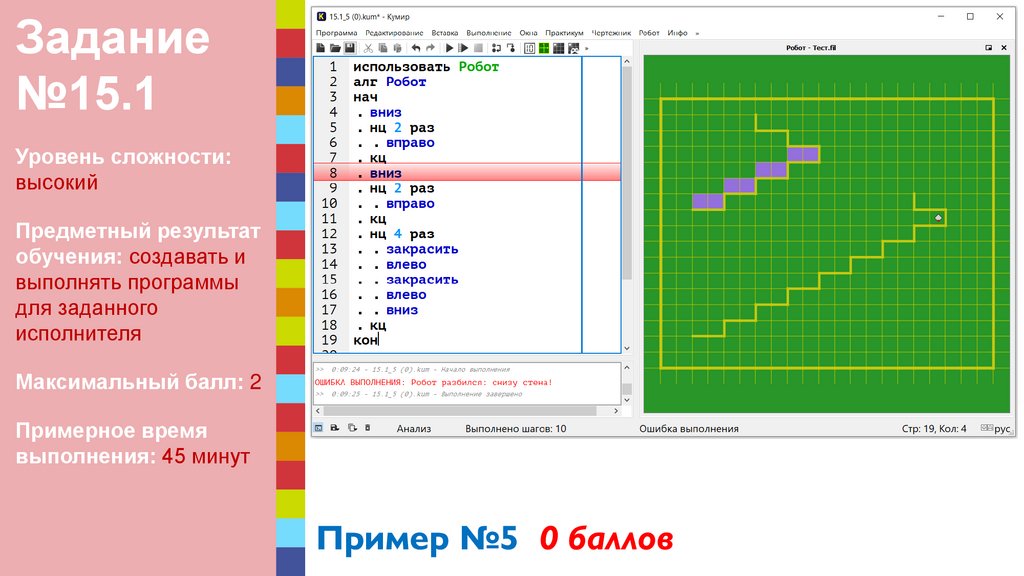This screenshot has height=576, width=1024.
Task: Create a new program file
Action: [x=320, y=48]
